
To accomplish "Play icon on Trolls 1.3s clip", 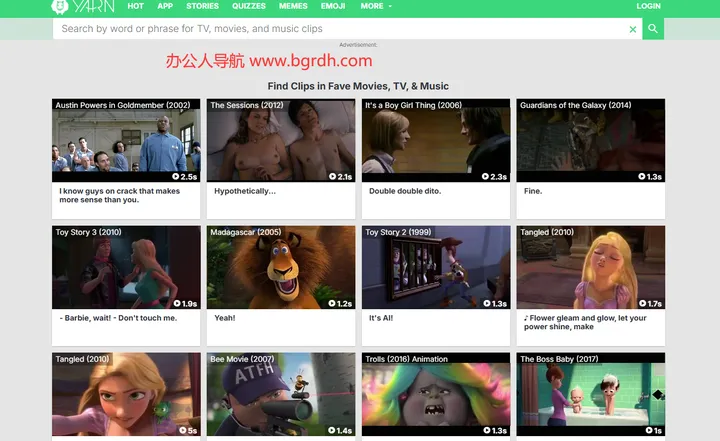I will (487, 430).
